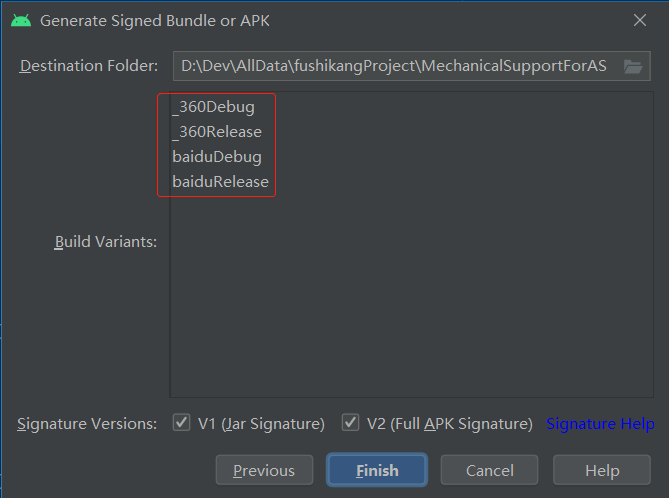Choose baiduDebug from the variants list

point(217,157)
